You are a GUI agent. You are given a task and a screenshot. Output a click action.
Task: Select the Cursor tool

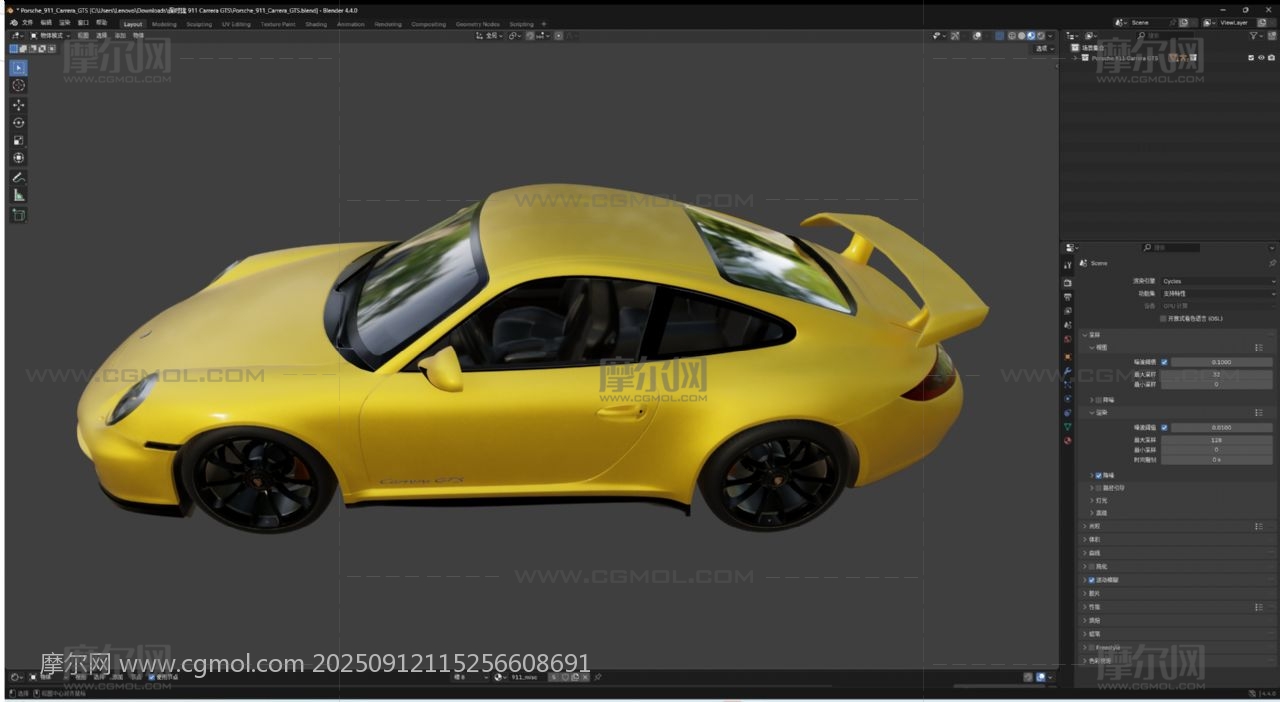coord(19,86)
